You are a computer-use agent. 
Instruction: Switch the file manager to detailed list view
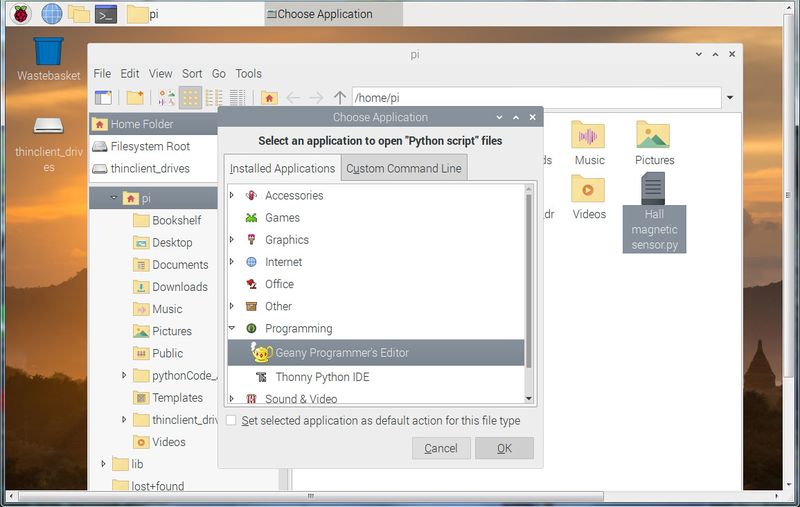click(237, 97)
